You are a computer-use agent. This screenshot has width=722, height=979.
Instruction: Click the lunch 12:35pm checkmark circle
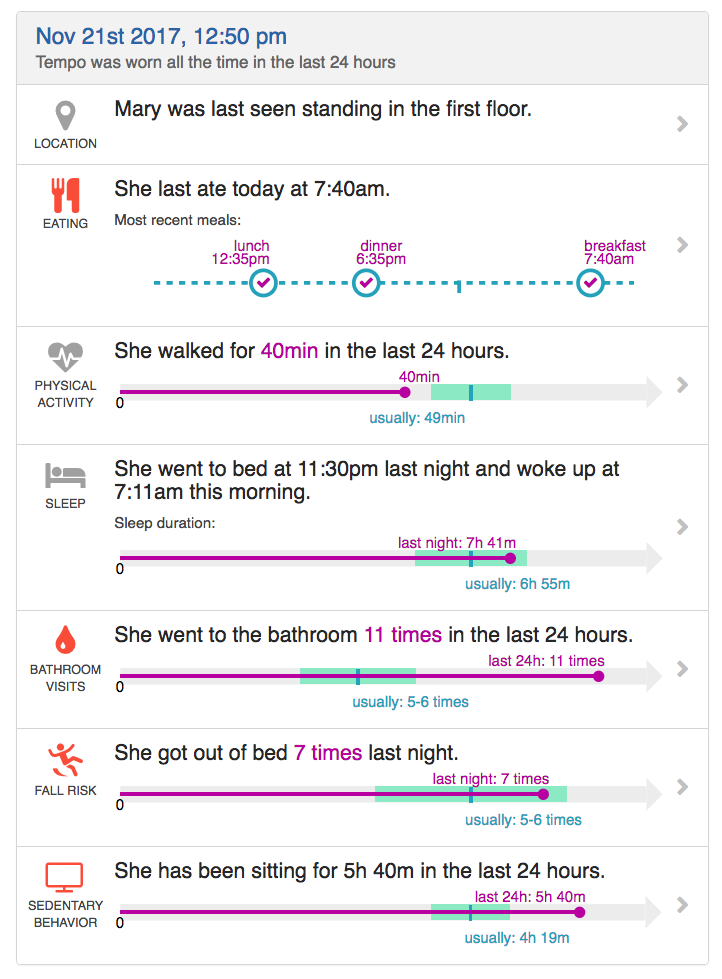(263, 284)
